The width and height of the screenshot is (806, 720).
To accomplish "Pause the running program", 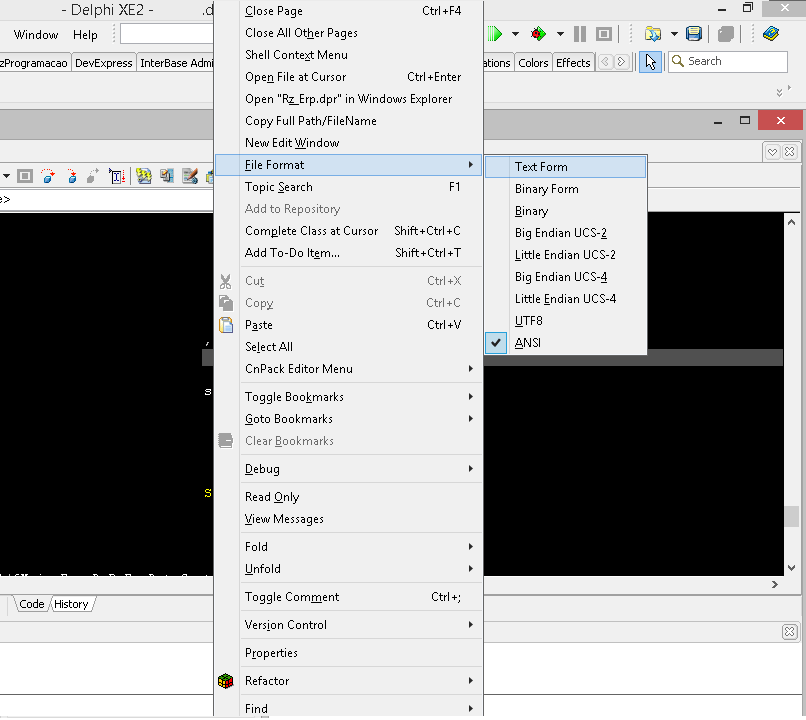I will [x=578, y=33].
